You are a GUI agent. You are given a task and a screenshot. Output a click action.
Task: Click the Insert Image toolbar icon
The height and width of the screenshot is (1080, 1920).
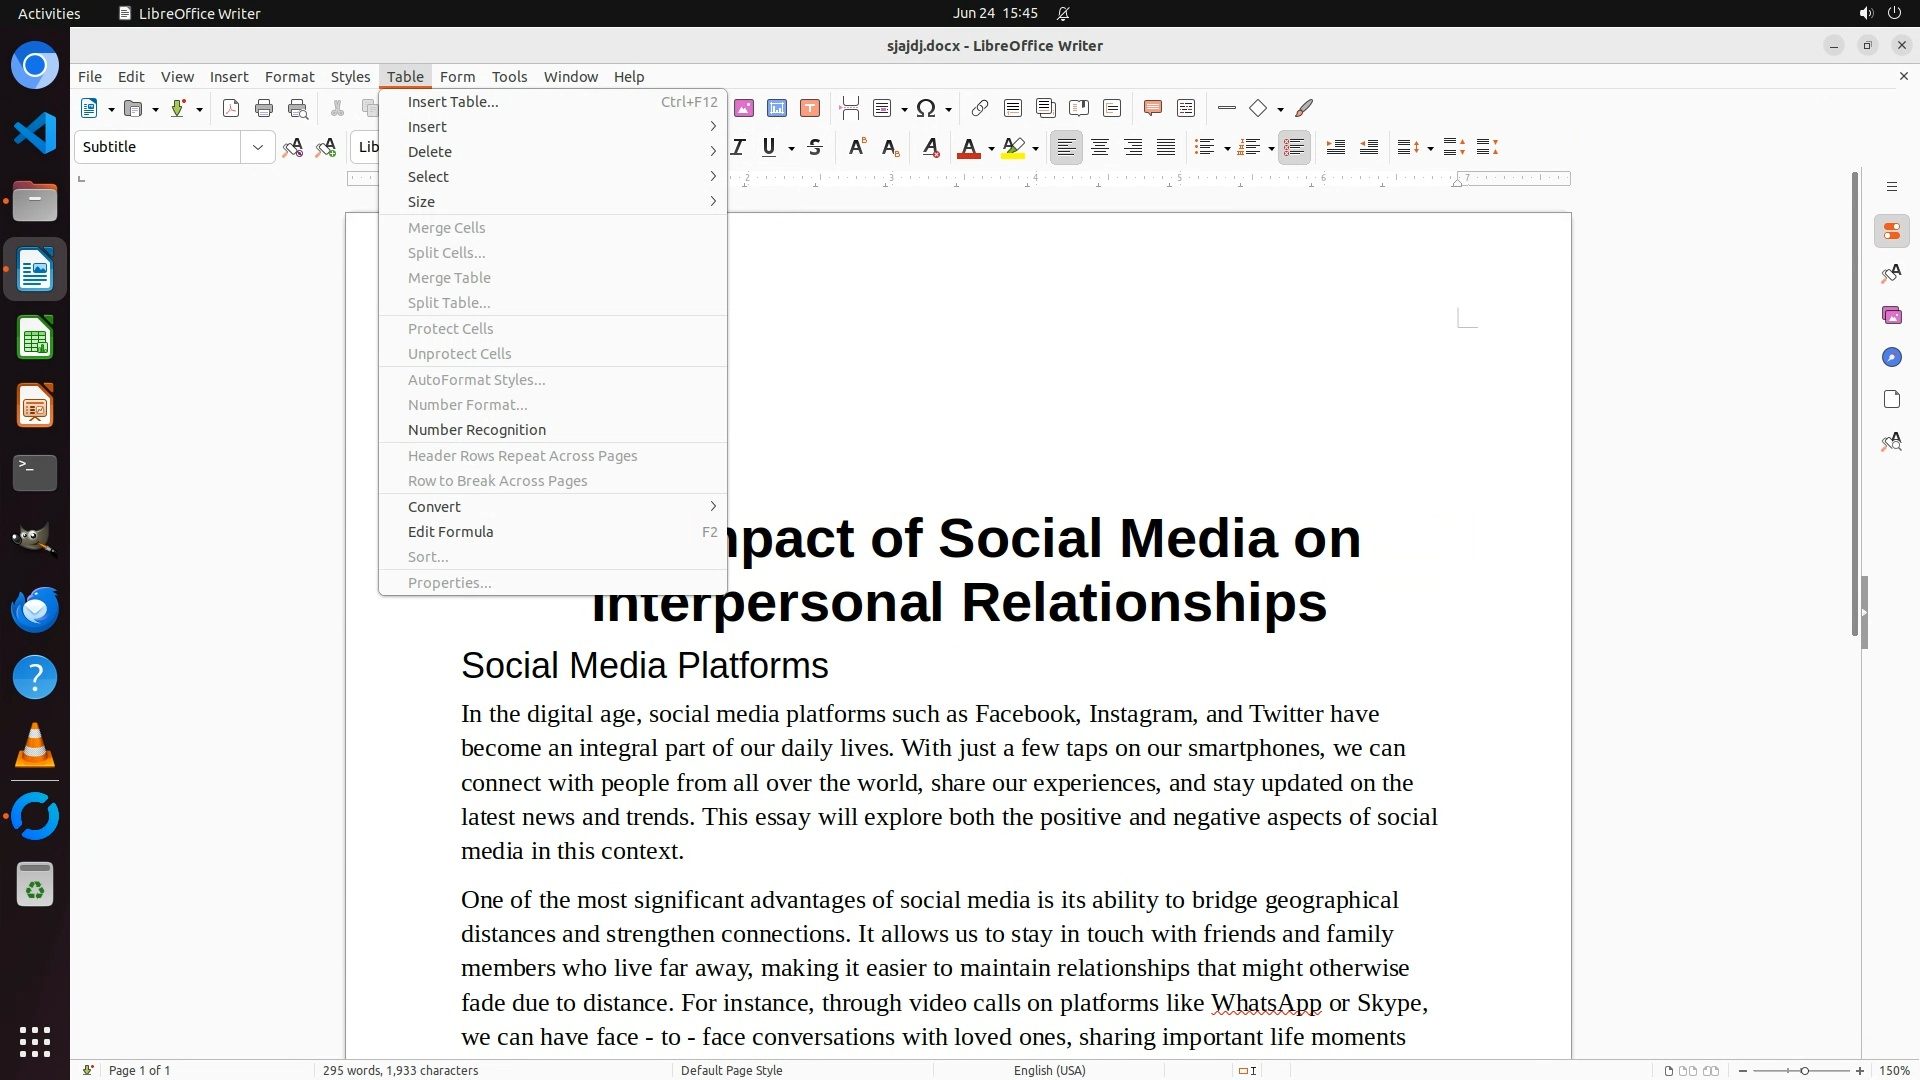743,108
